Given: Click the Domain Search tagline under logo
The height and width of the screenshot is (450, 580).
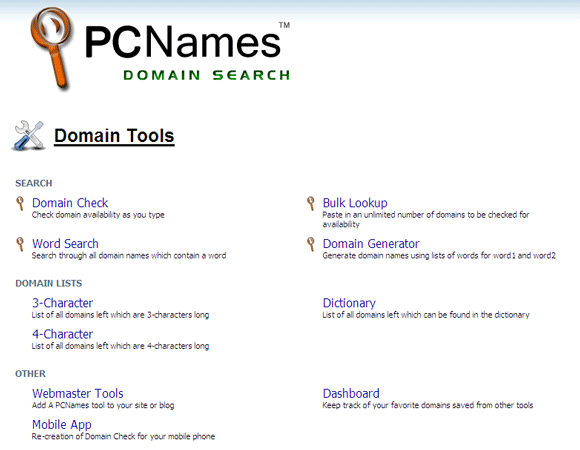Looking at the screenshot, I should (206, 75).
